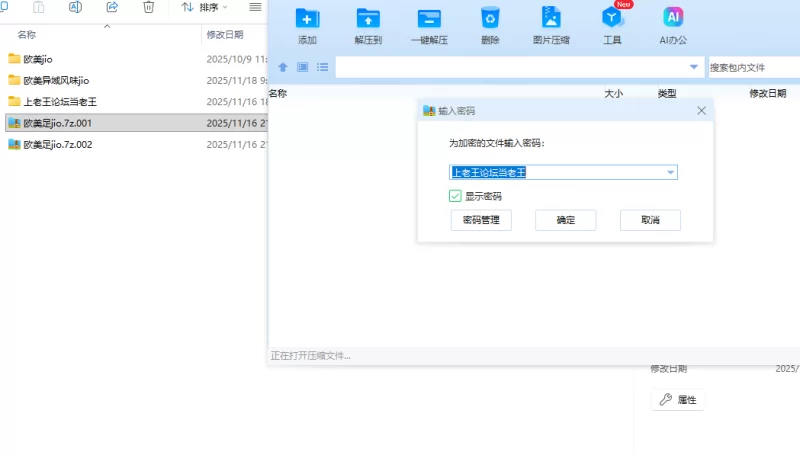Click the rename icon in Explorer toolbar
This screenshot has width=800, height=455.
click(75, 7)
